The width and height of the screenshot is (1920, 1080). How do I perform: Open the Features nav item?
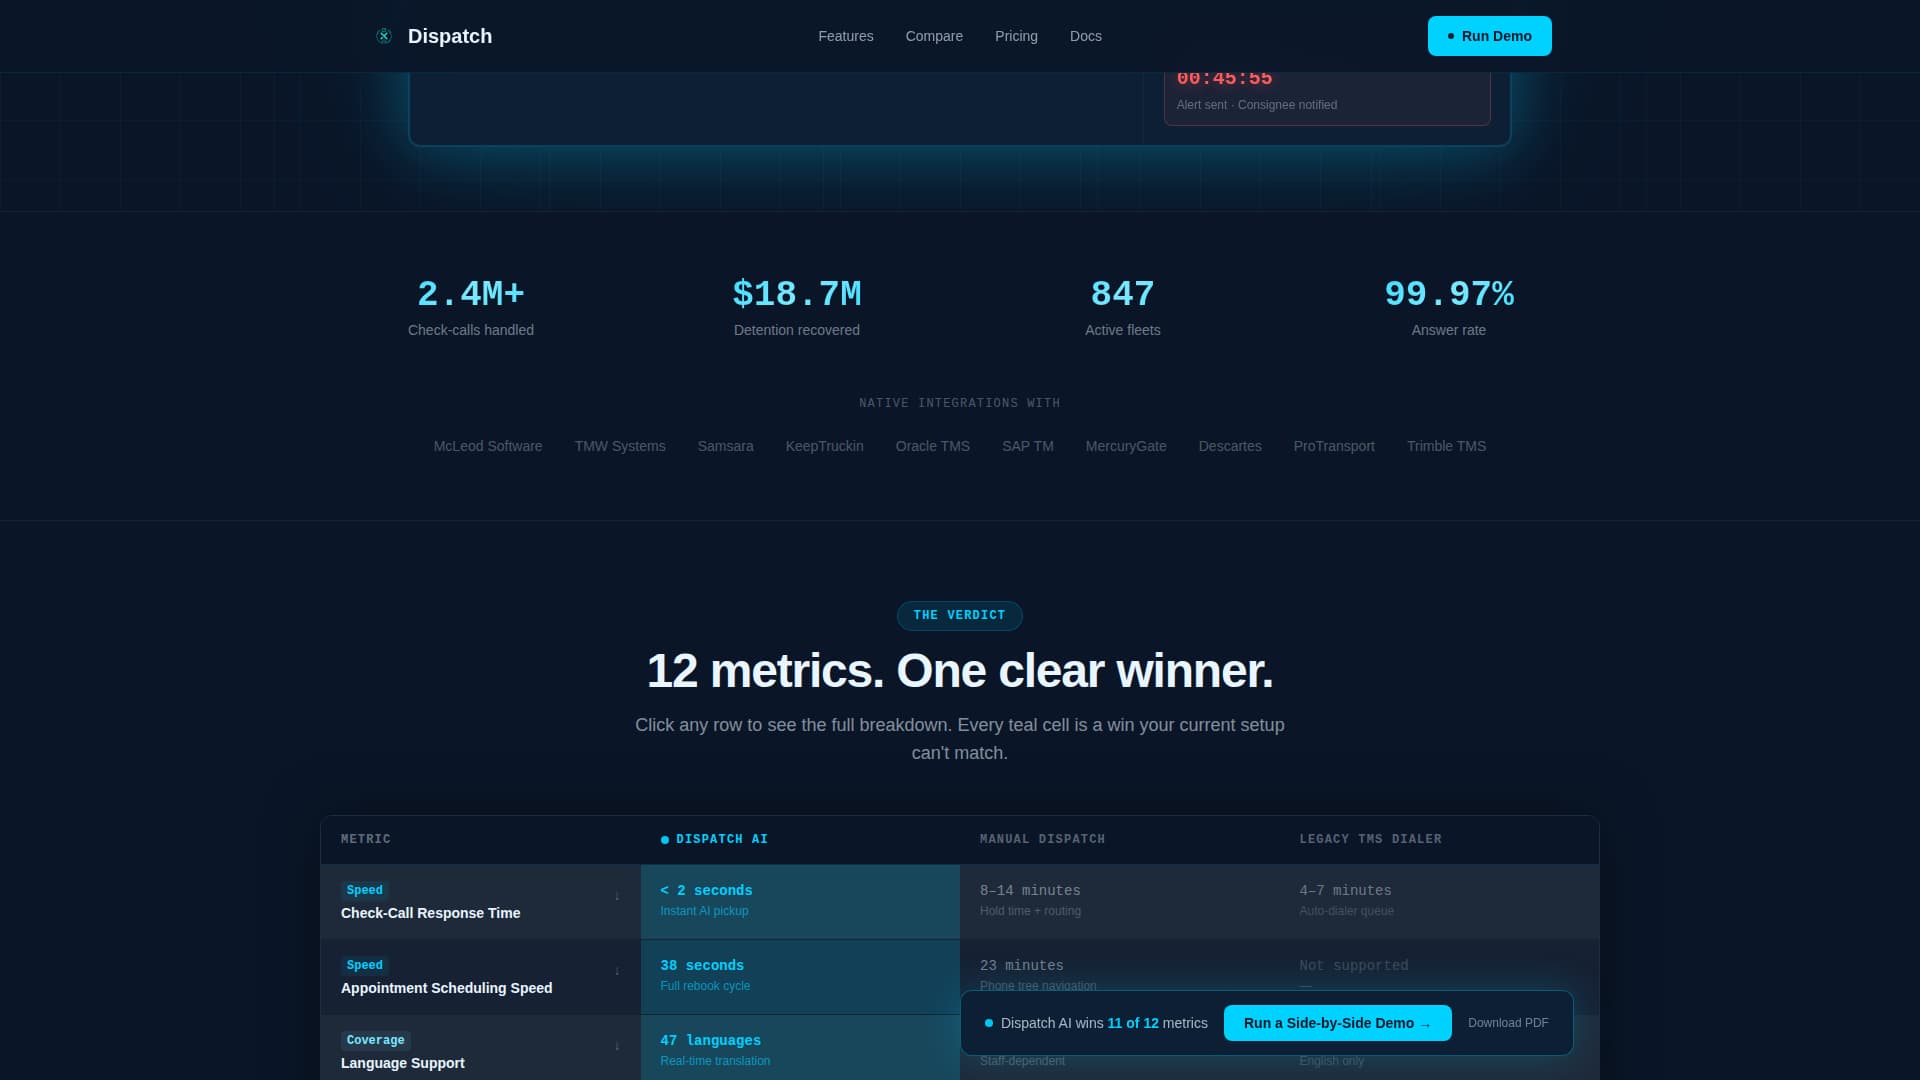coord(846,36)
